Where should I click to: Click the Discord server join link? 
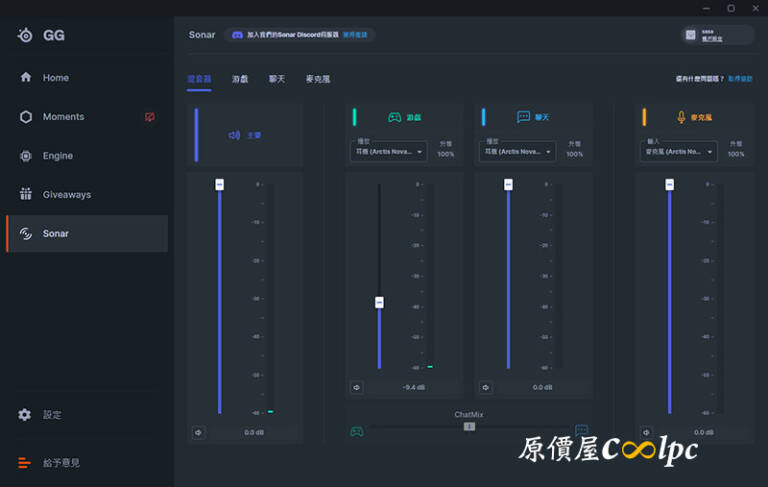(x=355, y=35)
